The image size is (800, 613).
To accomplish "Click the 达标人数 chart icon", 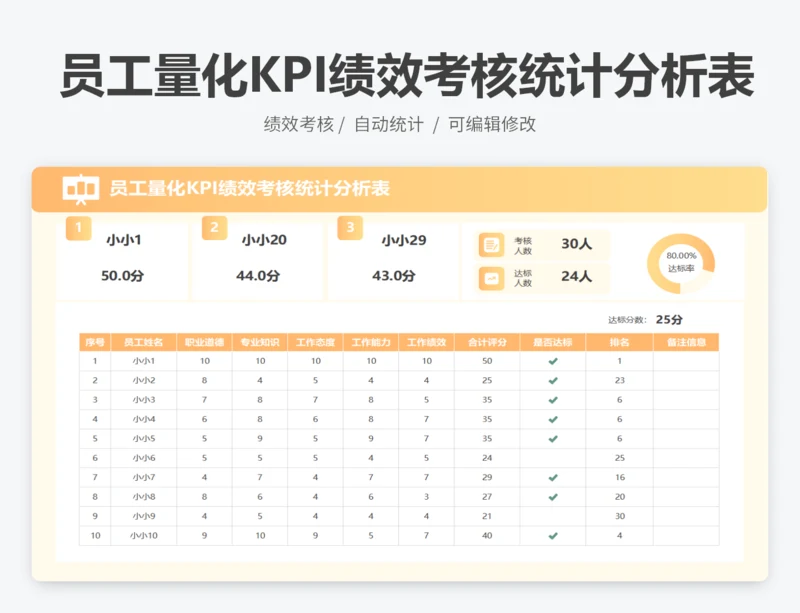I will tap(491, 278).
